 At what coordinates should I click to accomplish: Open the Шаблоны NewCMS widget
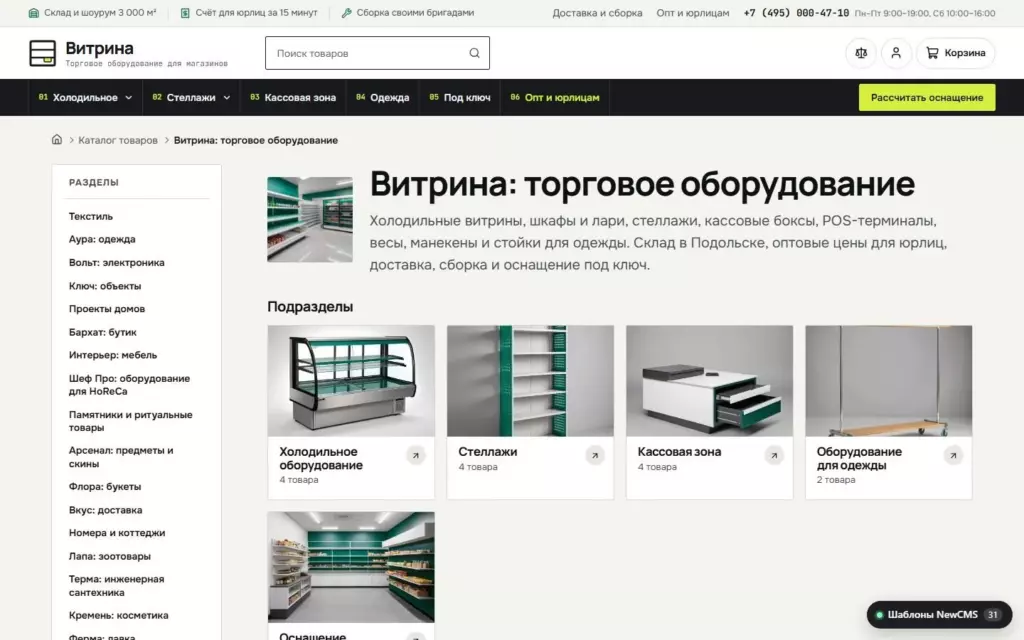[939, 615]
